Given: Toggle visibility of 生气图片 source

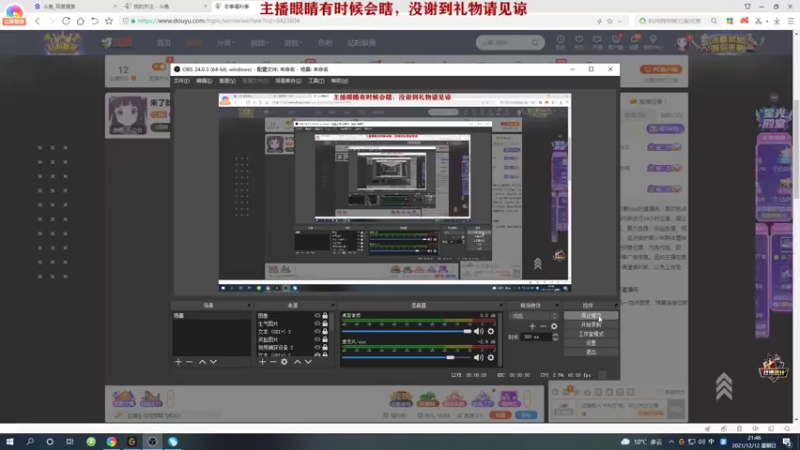Looking at the screenshot, I should [x=317, y=323].
